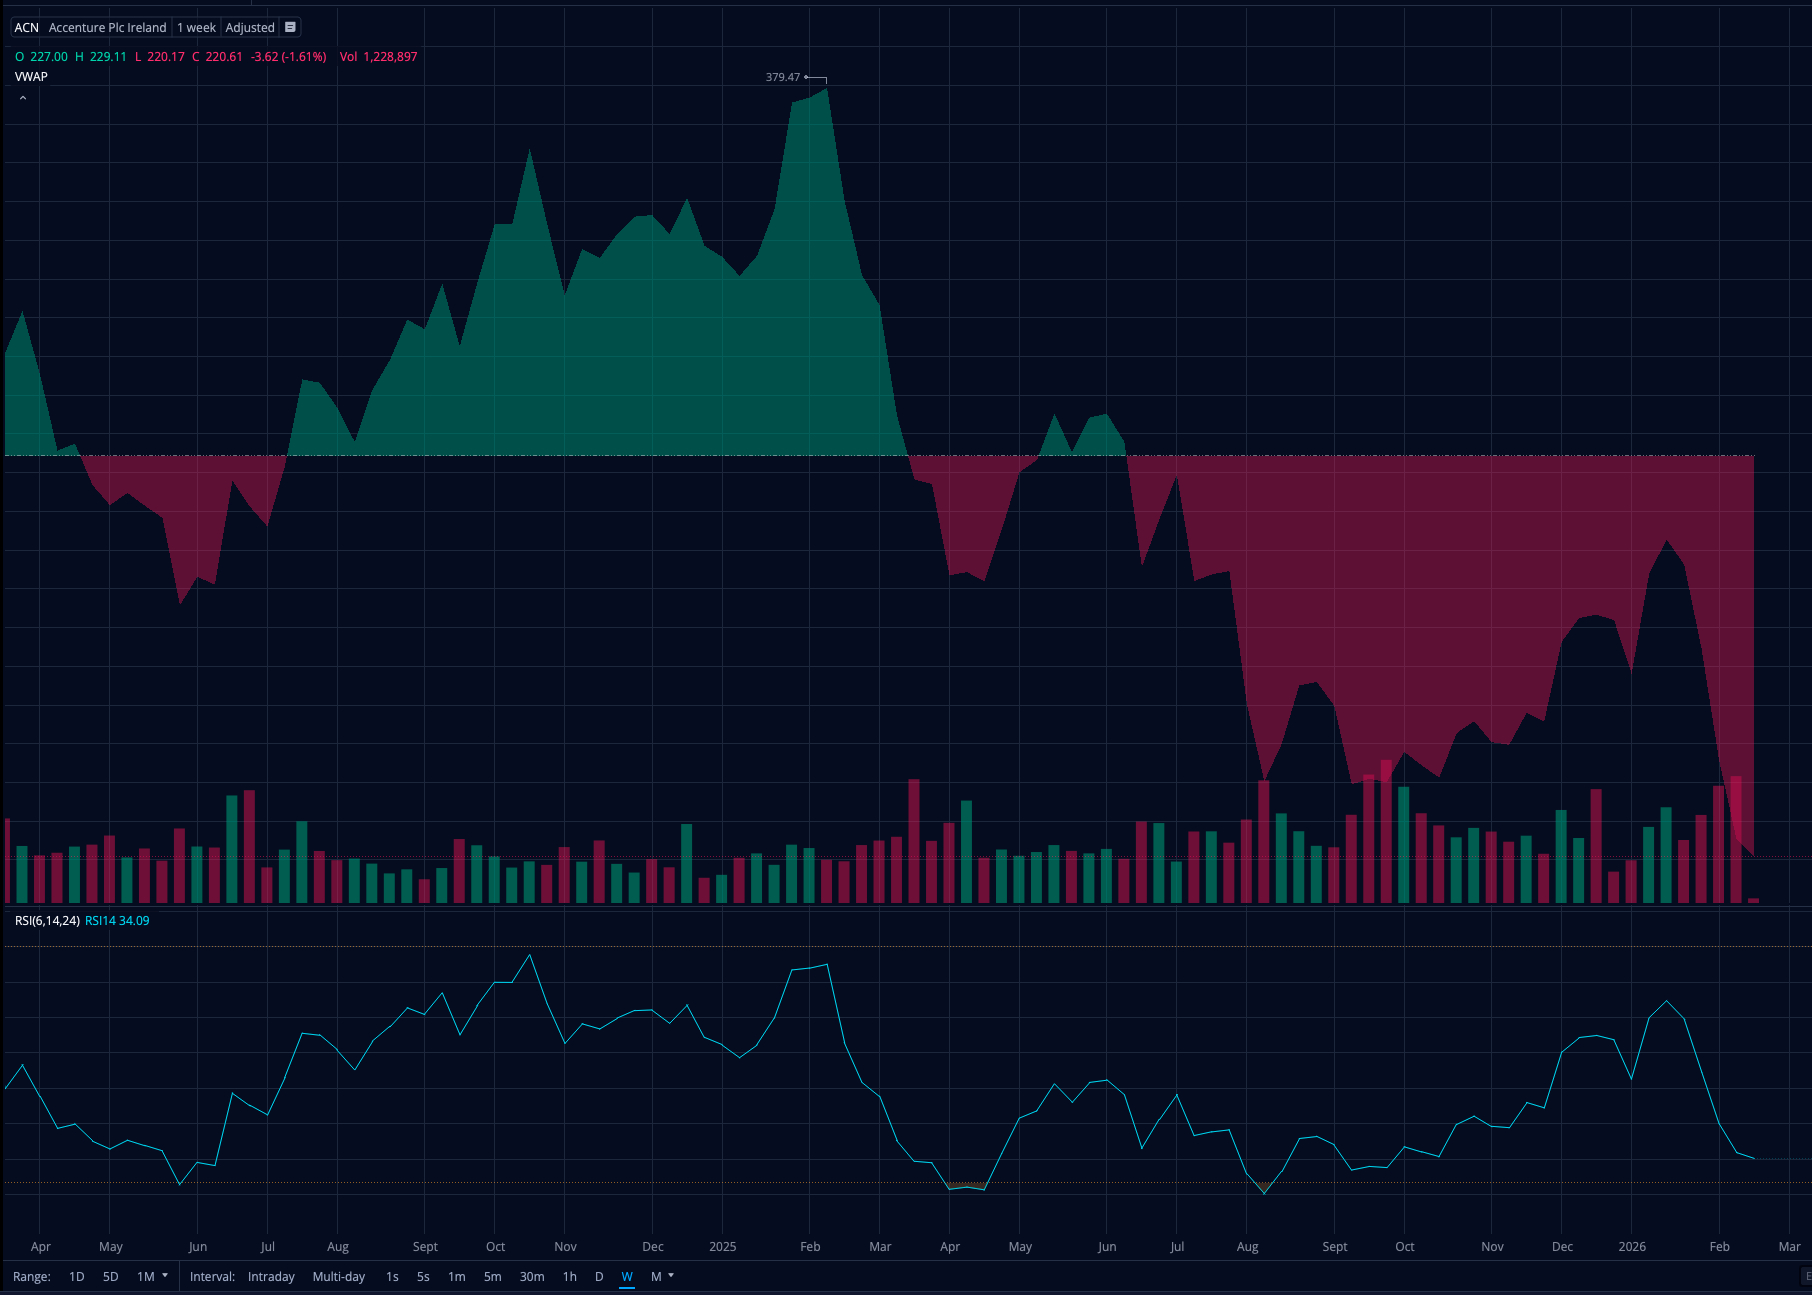Screen dimensions: 1812x1295
Task: Toggle the Adjusted price setting
Action: pos(249,27)
